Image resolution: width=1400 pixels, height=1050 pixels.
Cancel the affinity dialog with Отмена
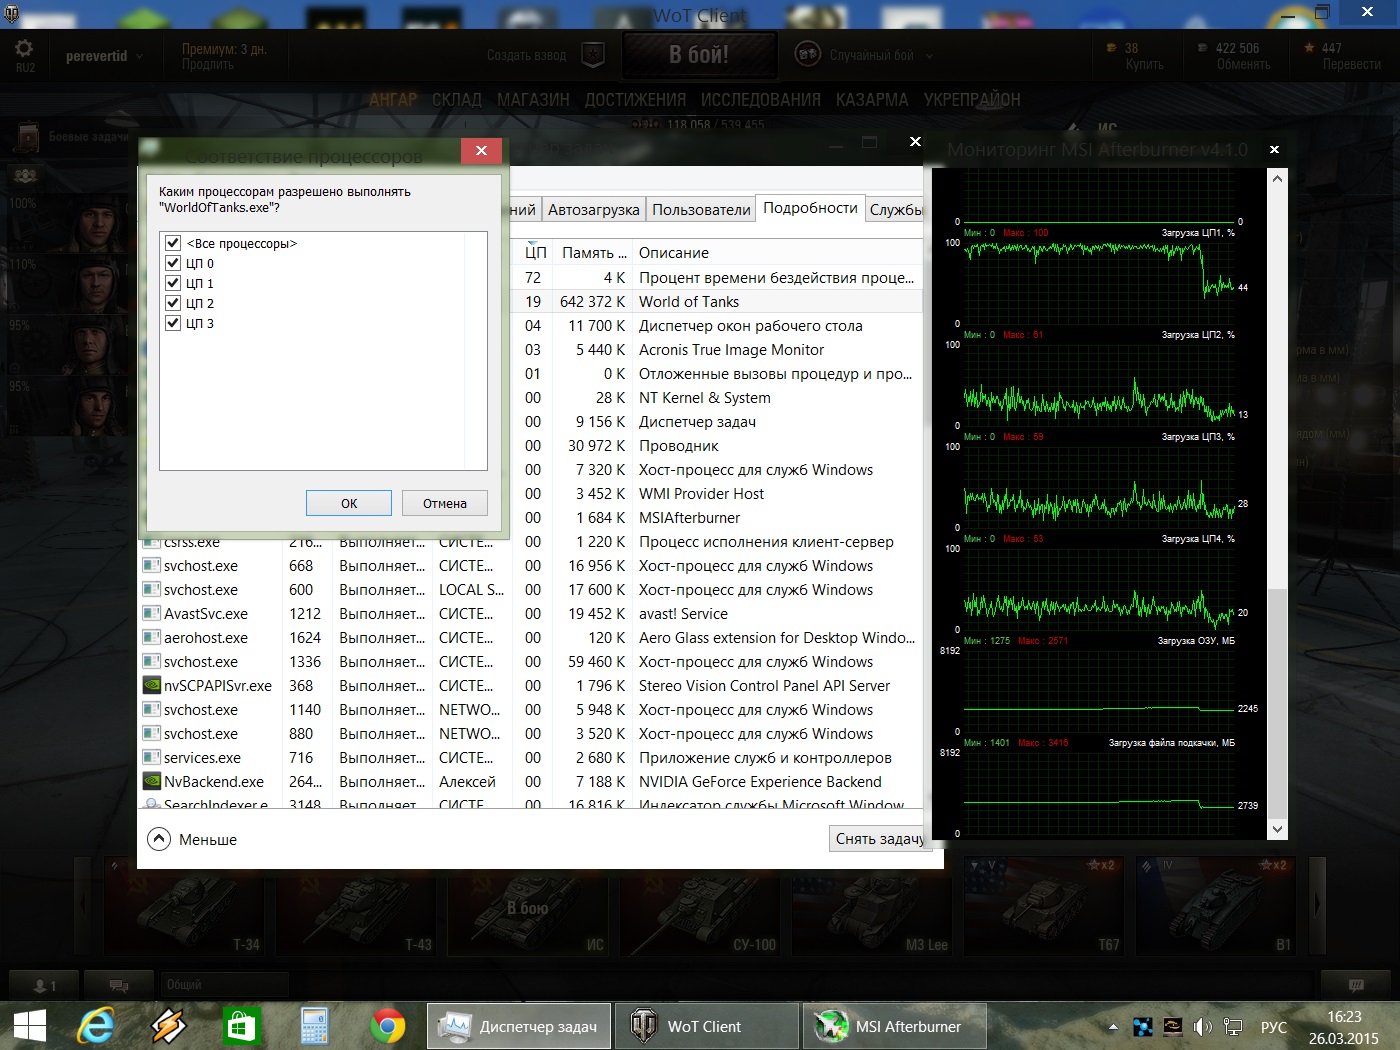pyautogui.click(x=445, y=503)
